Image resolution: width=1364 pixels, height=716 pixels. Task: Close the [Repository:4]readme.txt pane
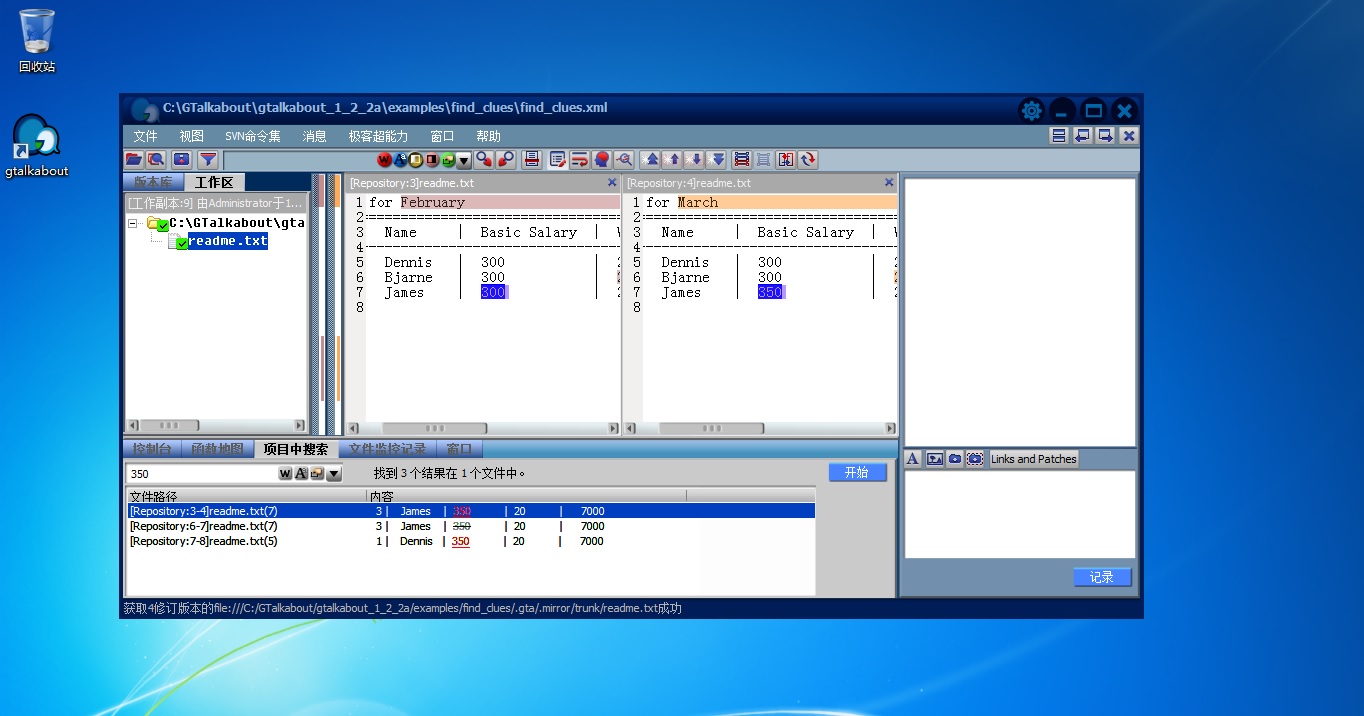tap(889, 183)
